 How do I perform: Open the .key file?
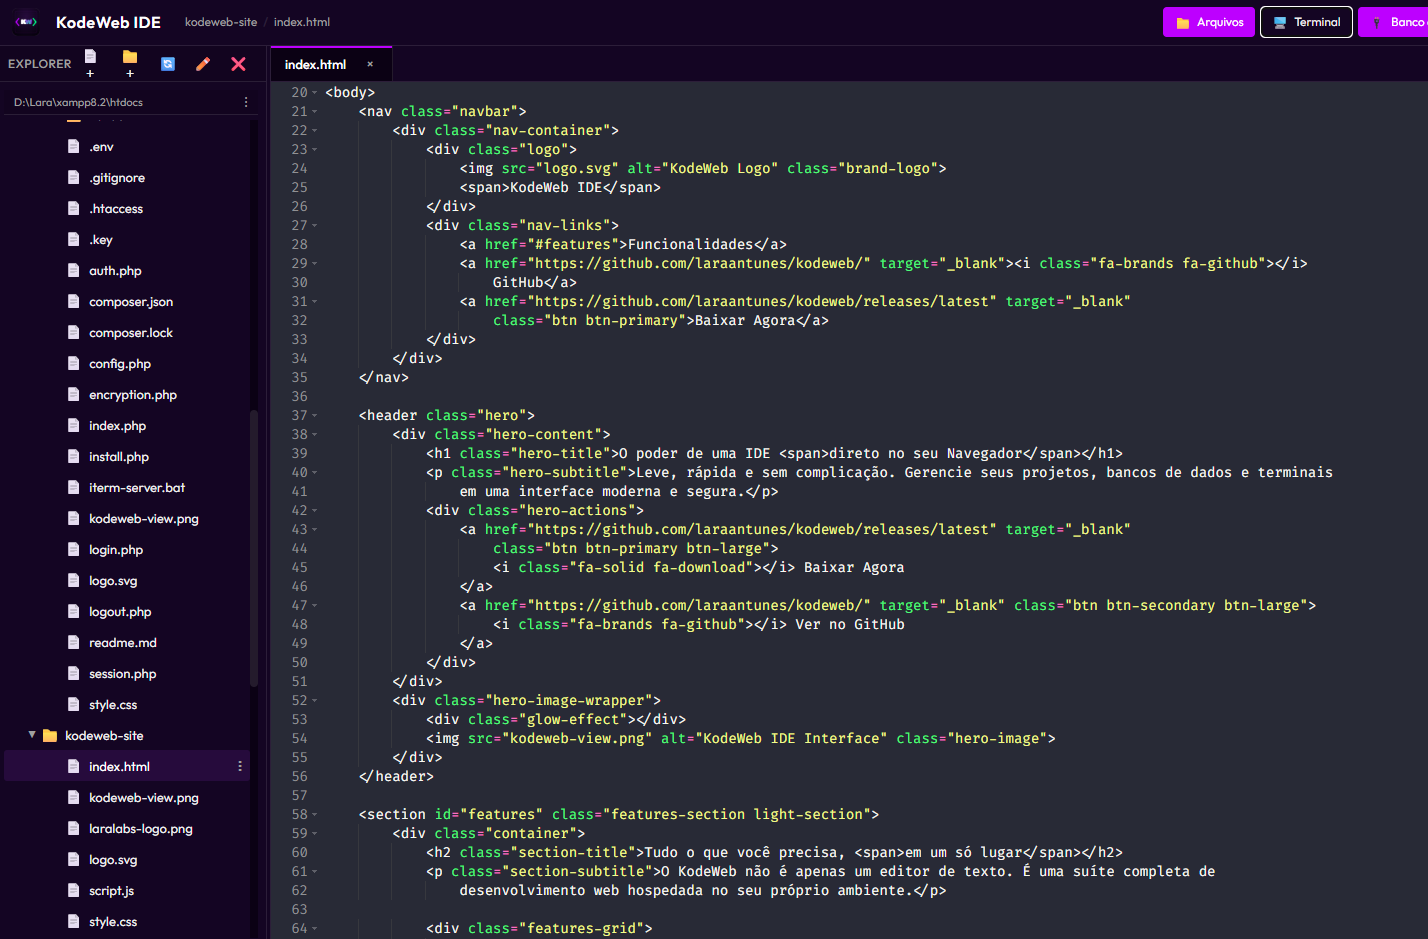pyautogui.click(x=127, y=239)
